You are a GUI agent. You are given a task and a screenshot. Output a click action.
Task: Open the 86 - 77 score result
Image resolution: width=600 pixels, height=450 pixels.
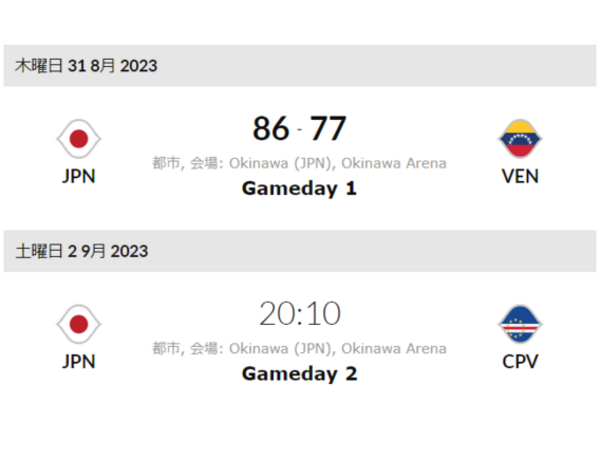coord(300,128)
